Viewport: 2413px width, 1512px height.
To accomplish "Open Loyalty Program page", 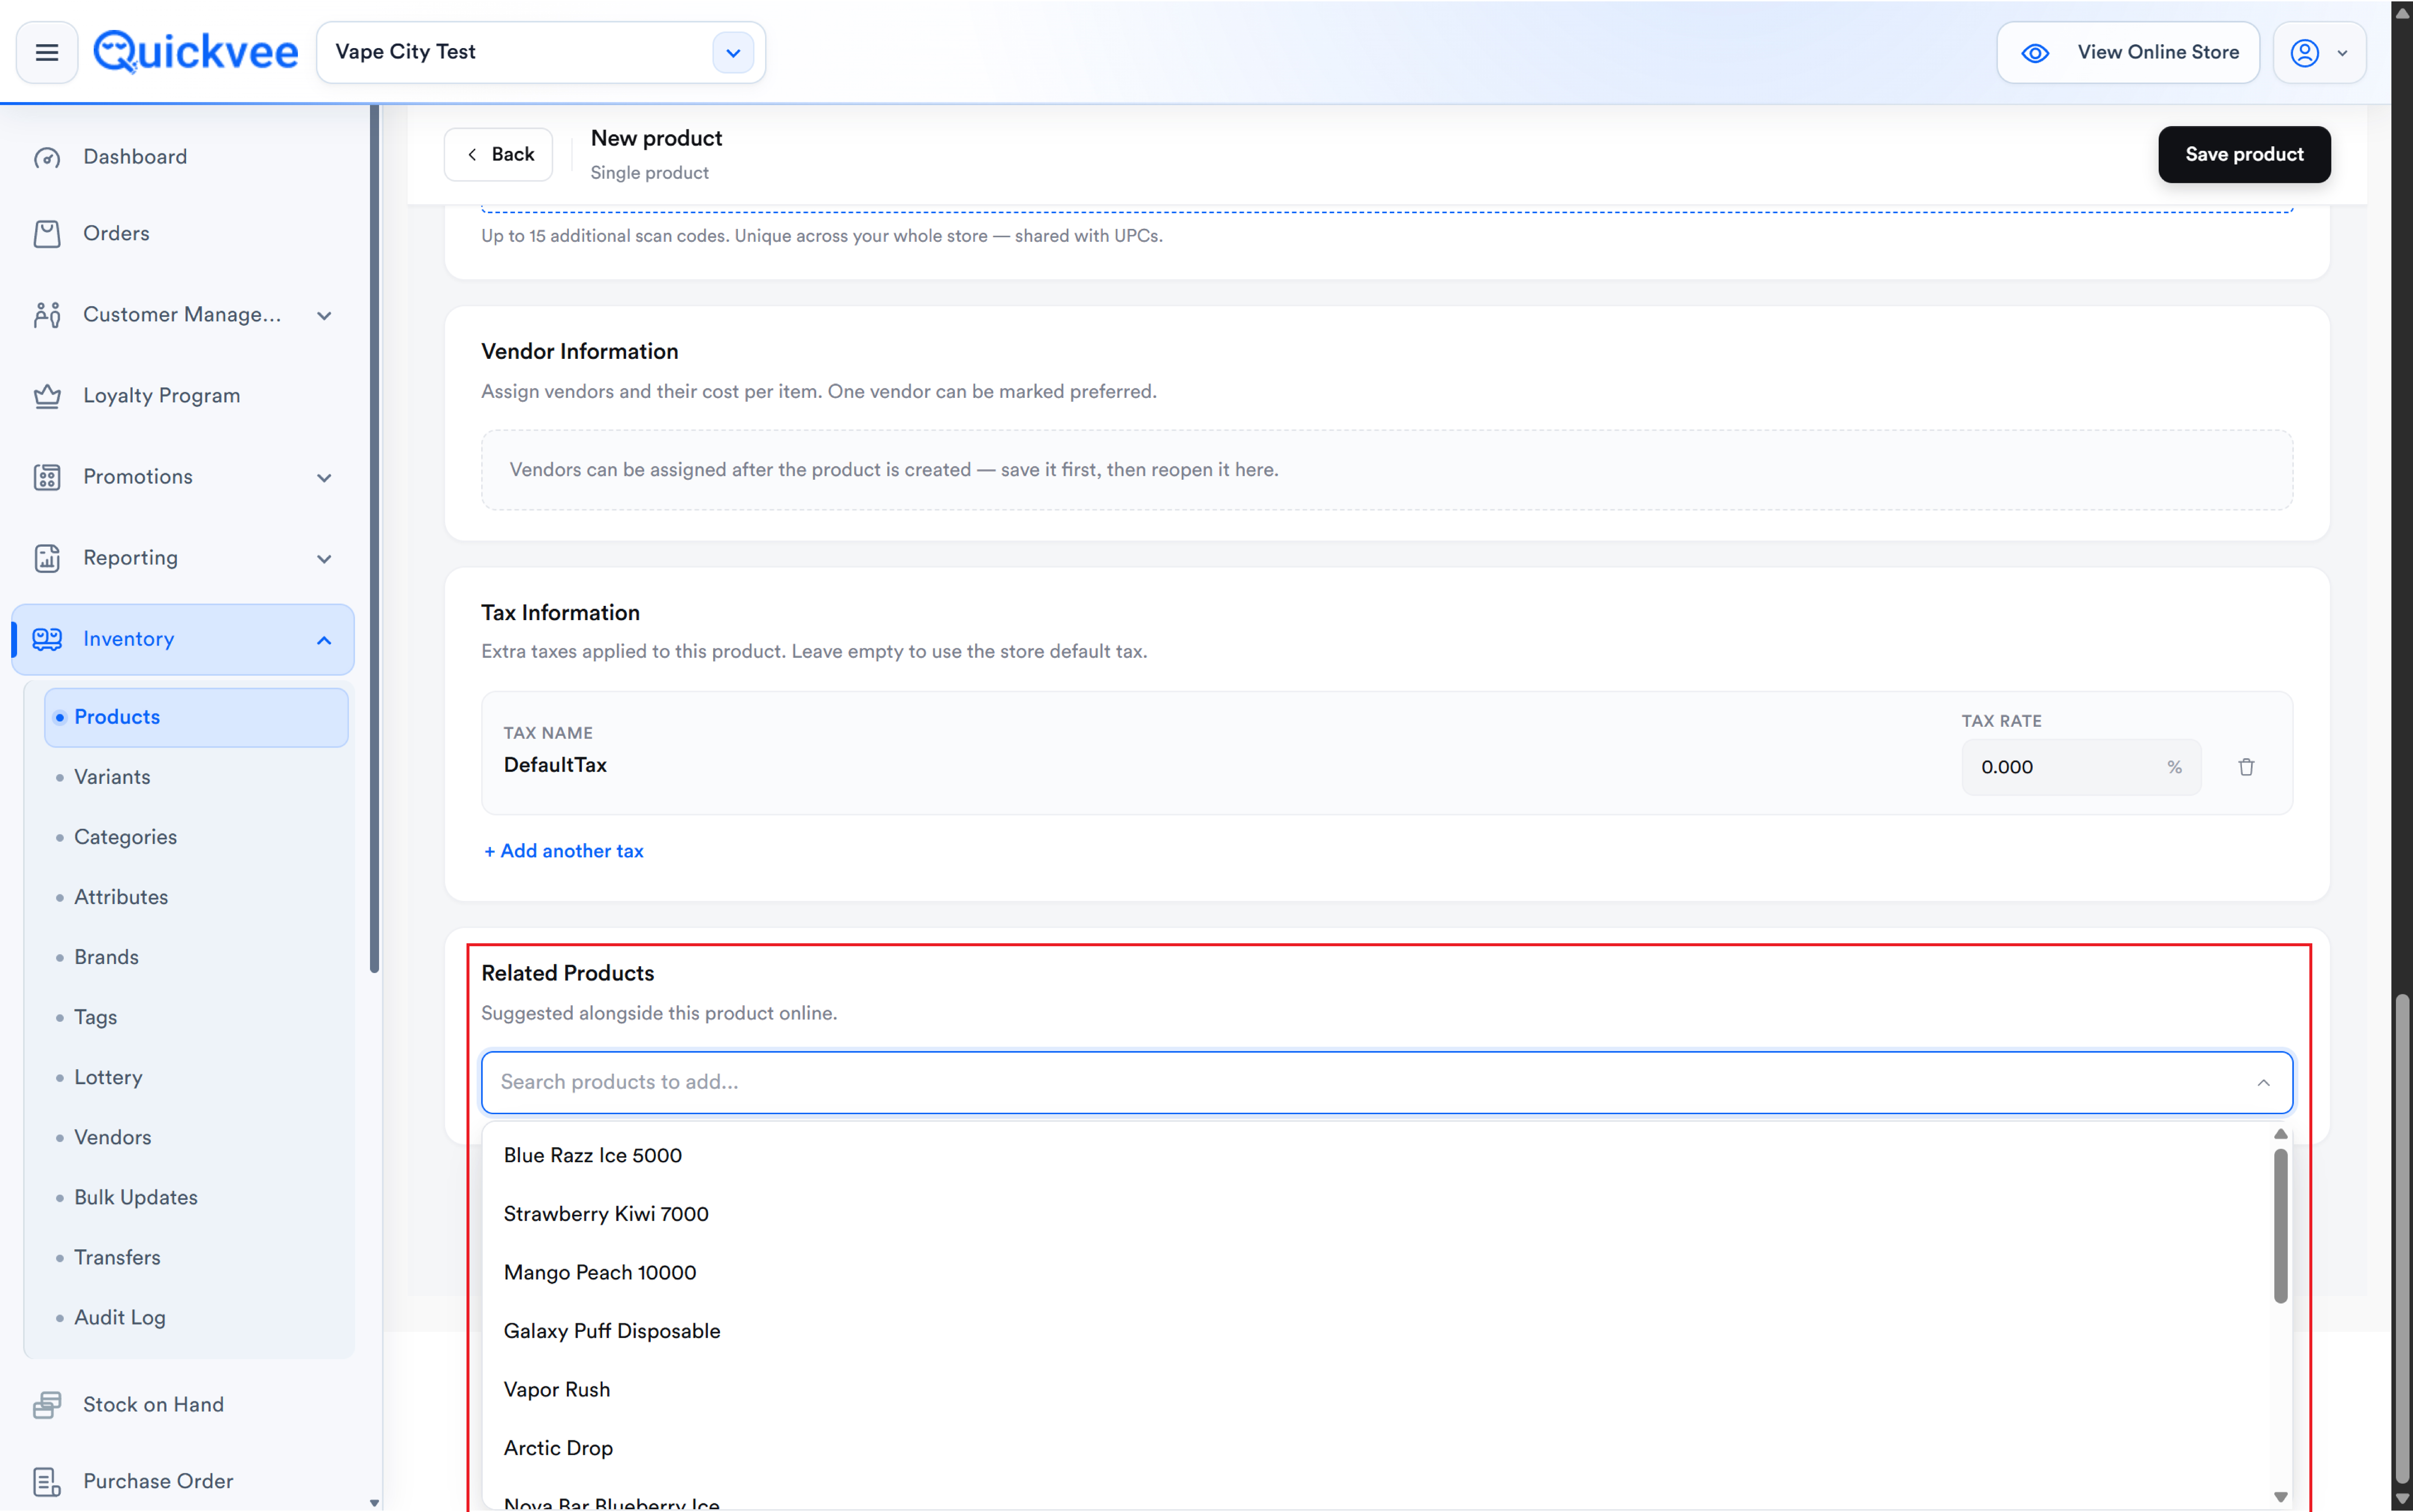I will coord(162,396).
